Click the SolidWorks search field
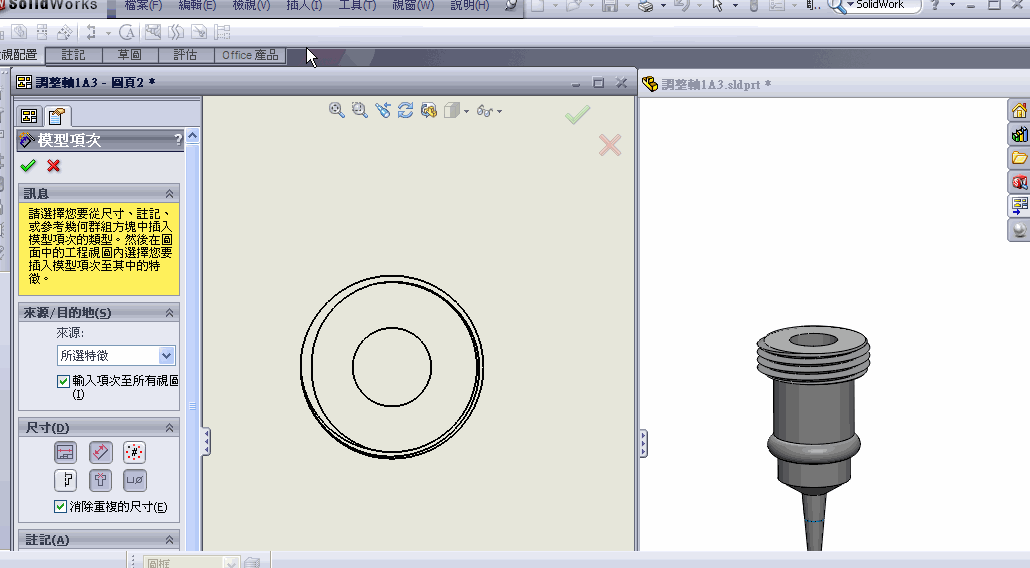 [884, 5]
